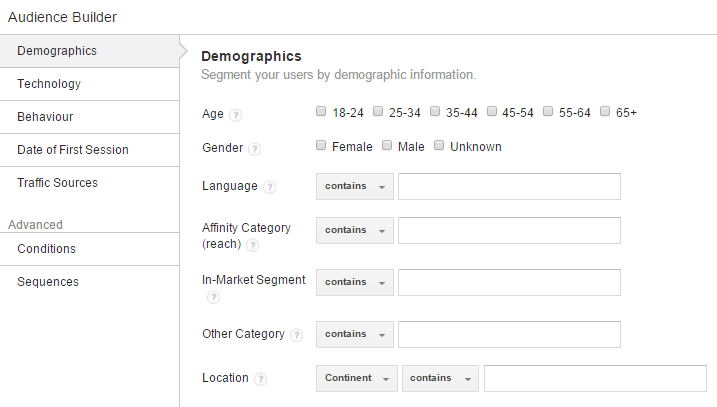
Task: Click the Other Category help icon
Action: pos(297,335)
